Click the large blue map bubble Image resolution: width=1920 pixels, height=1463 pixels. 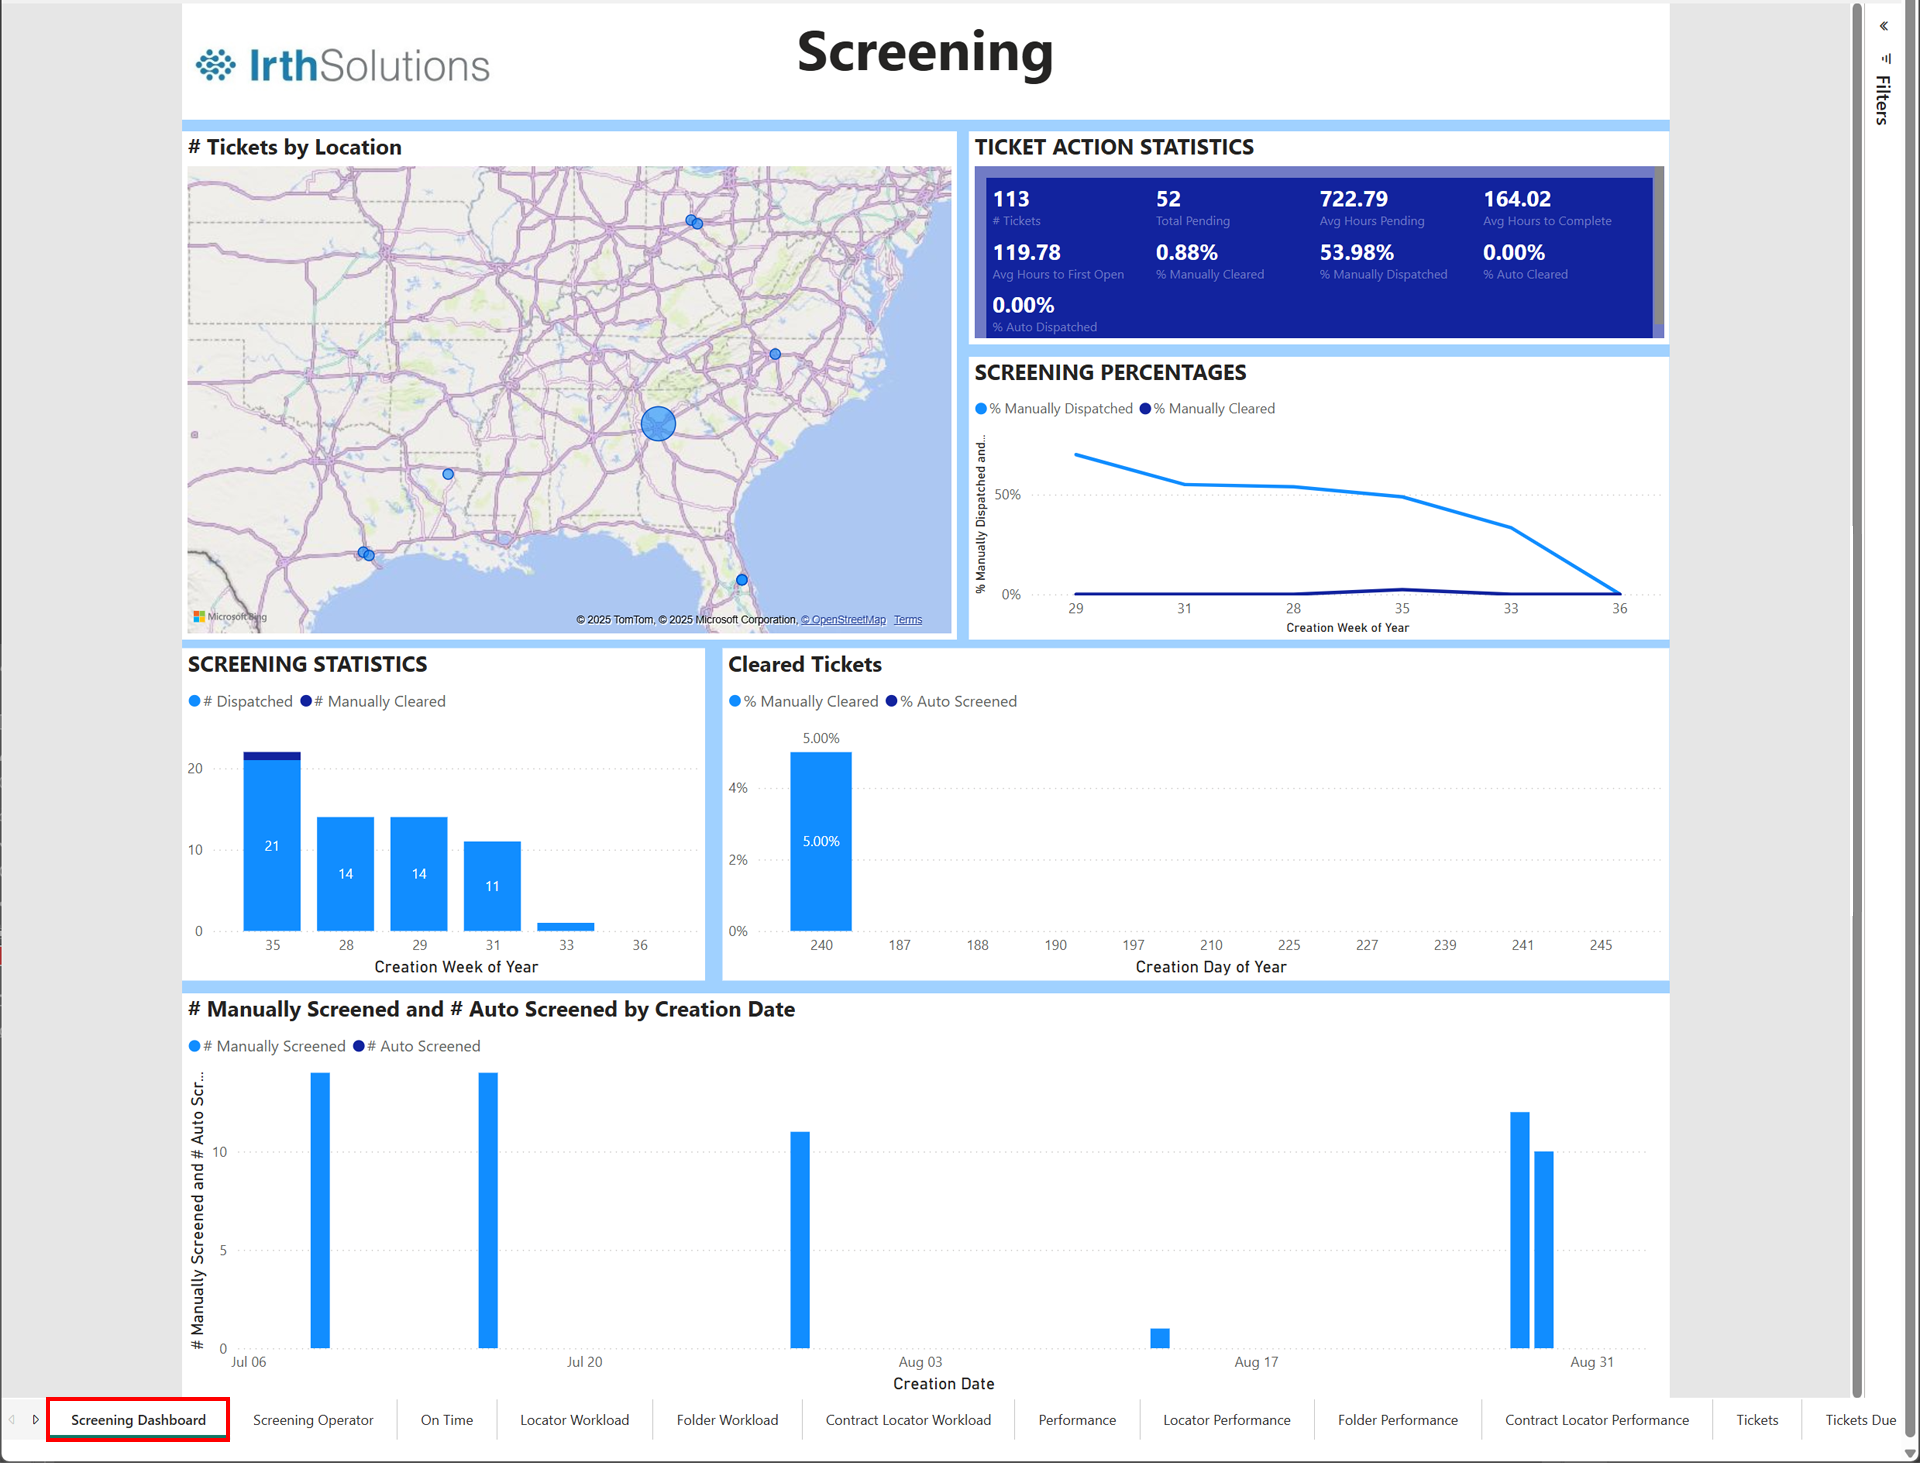point(658,424)
